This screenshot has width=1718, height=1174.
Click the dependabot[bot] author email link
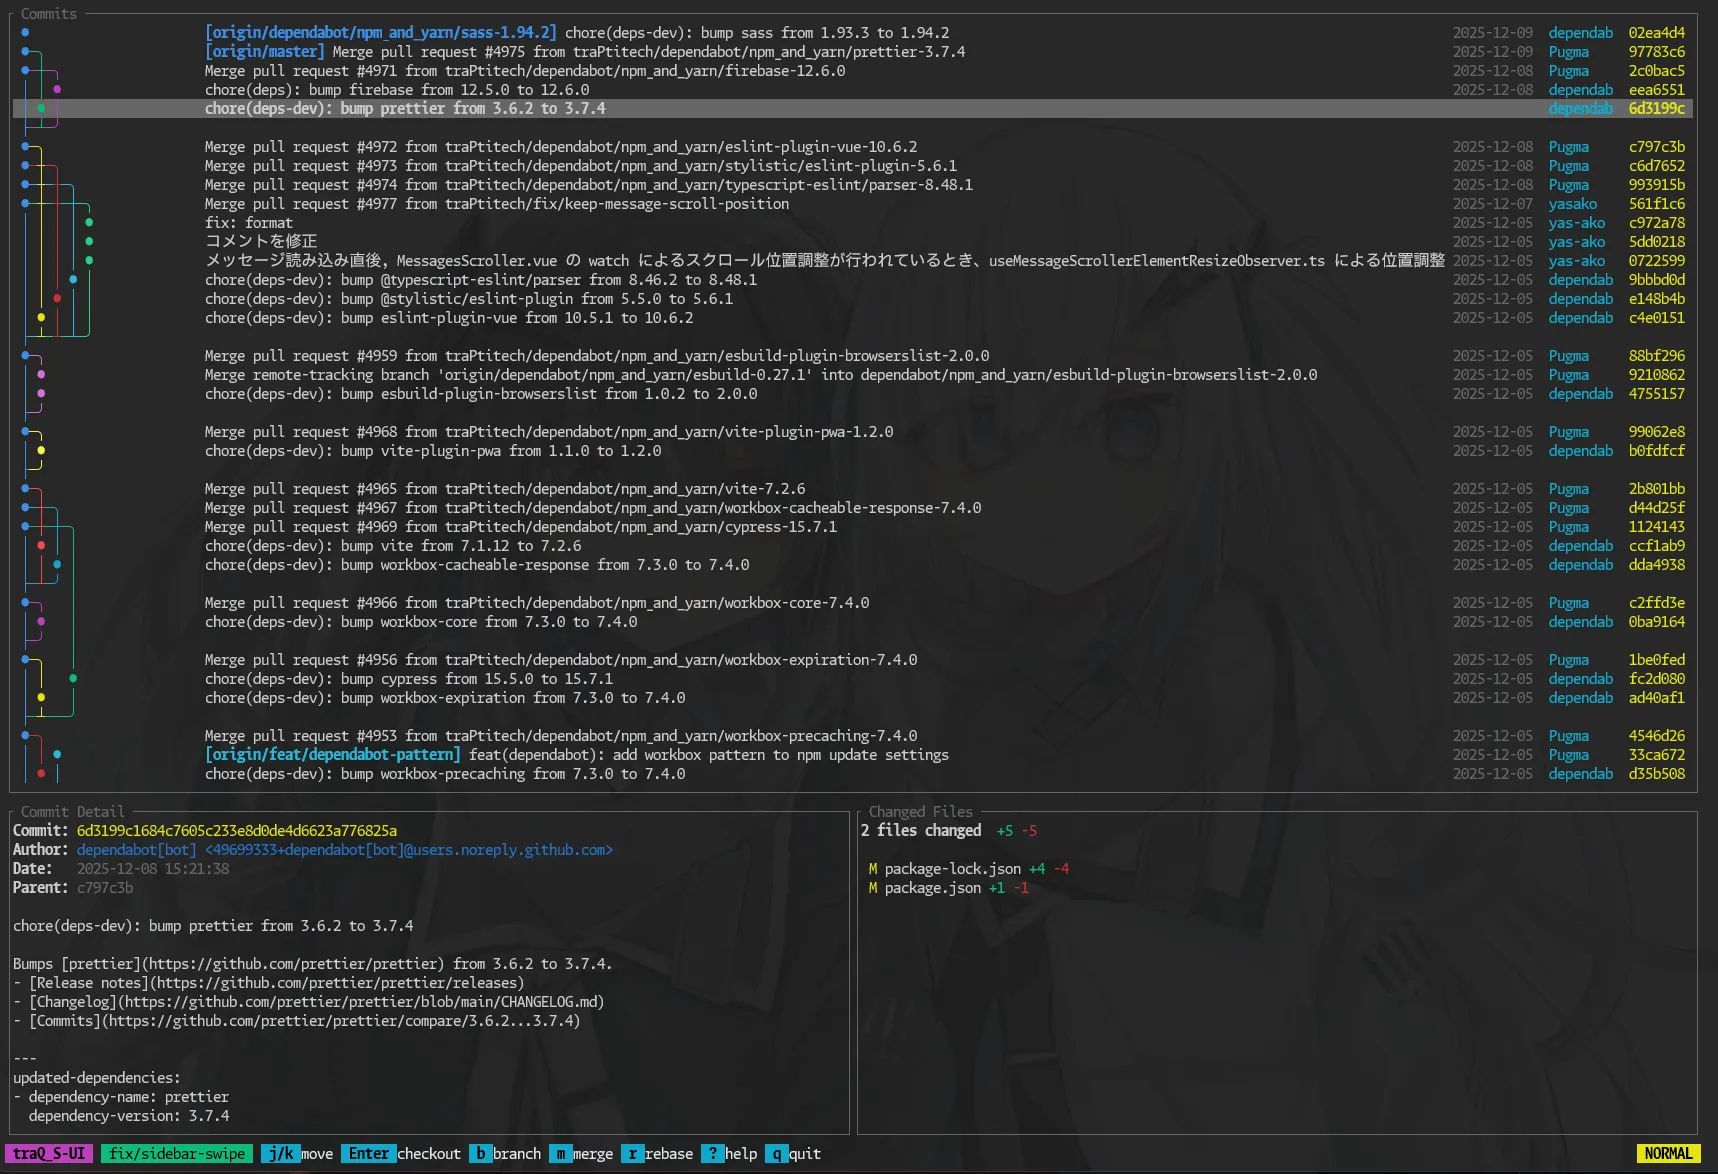[410, 849]
